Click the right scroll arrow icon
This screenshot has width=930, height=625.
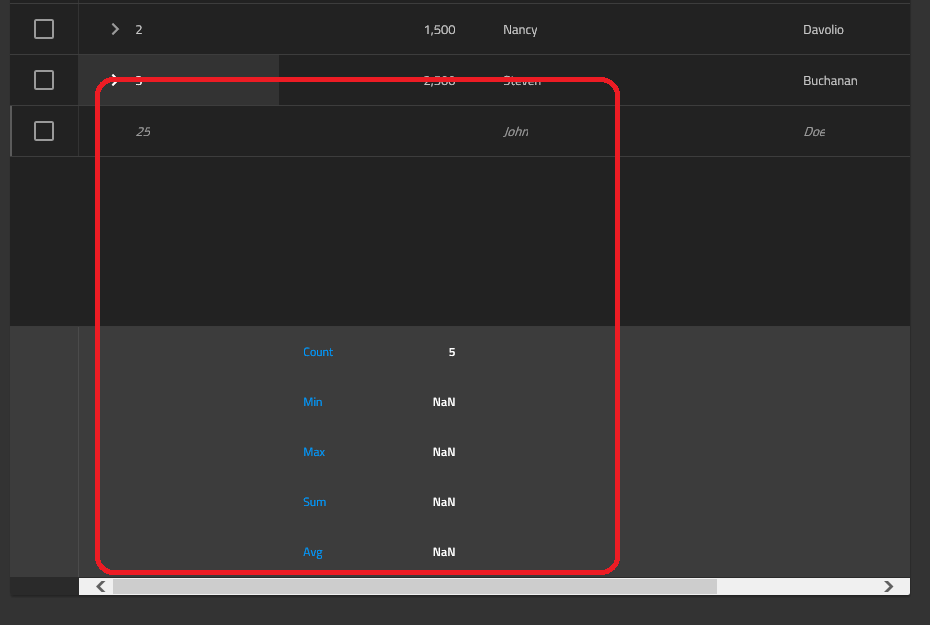(889, 586)
